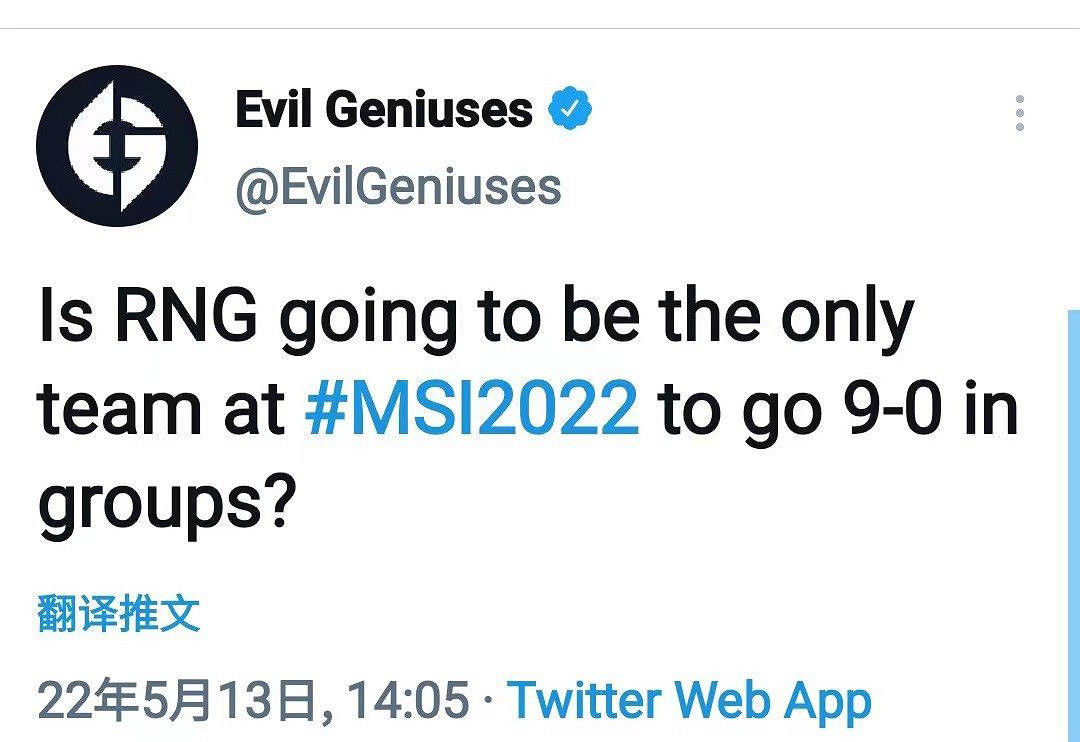Open the #MSI2022 hashtag
The height and width of the screenshot is (742, 1080).
472,409
